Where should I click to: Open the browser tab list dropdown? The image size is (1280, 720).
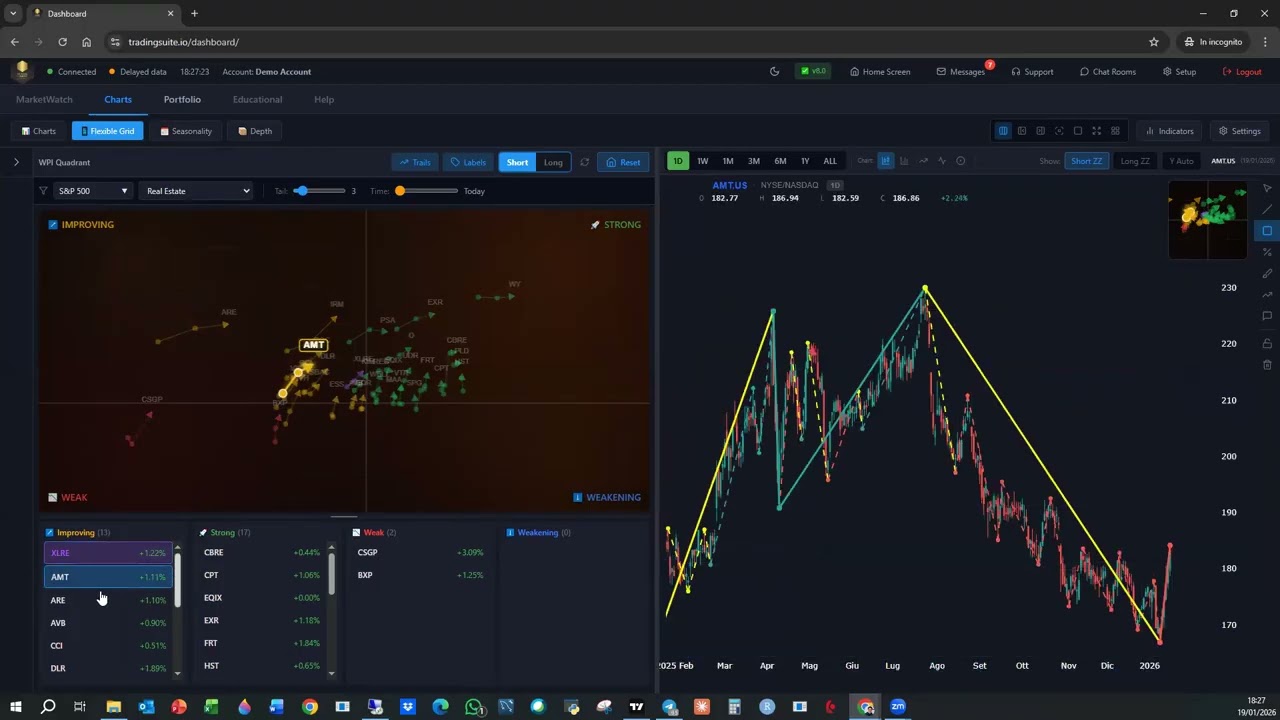(x=13, y=13)
